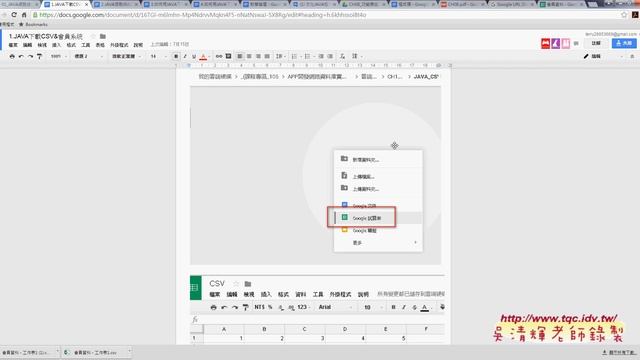Open the folder icon beside the document title
Image resolution: width=640 pixels, height=360 pixels.
pos(103,36)
